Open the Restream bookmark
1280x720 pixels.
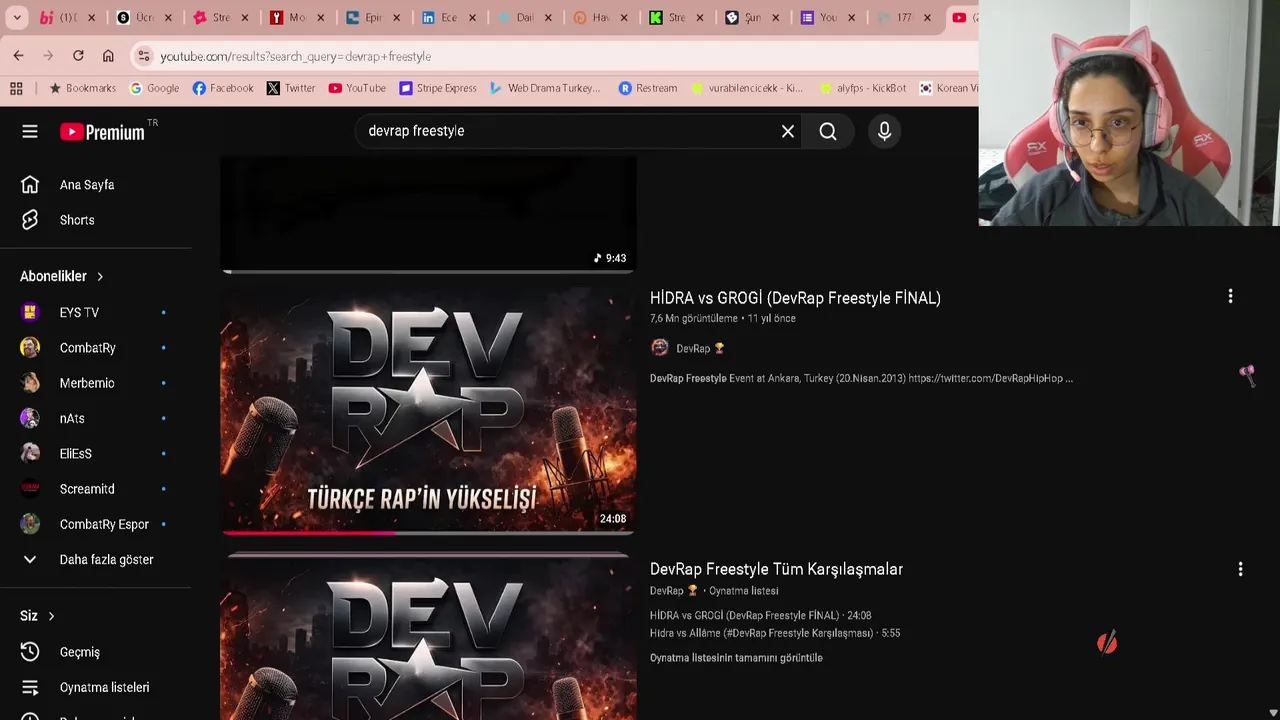[647, 88]
